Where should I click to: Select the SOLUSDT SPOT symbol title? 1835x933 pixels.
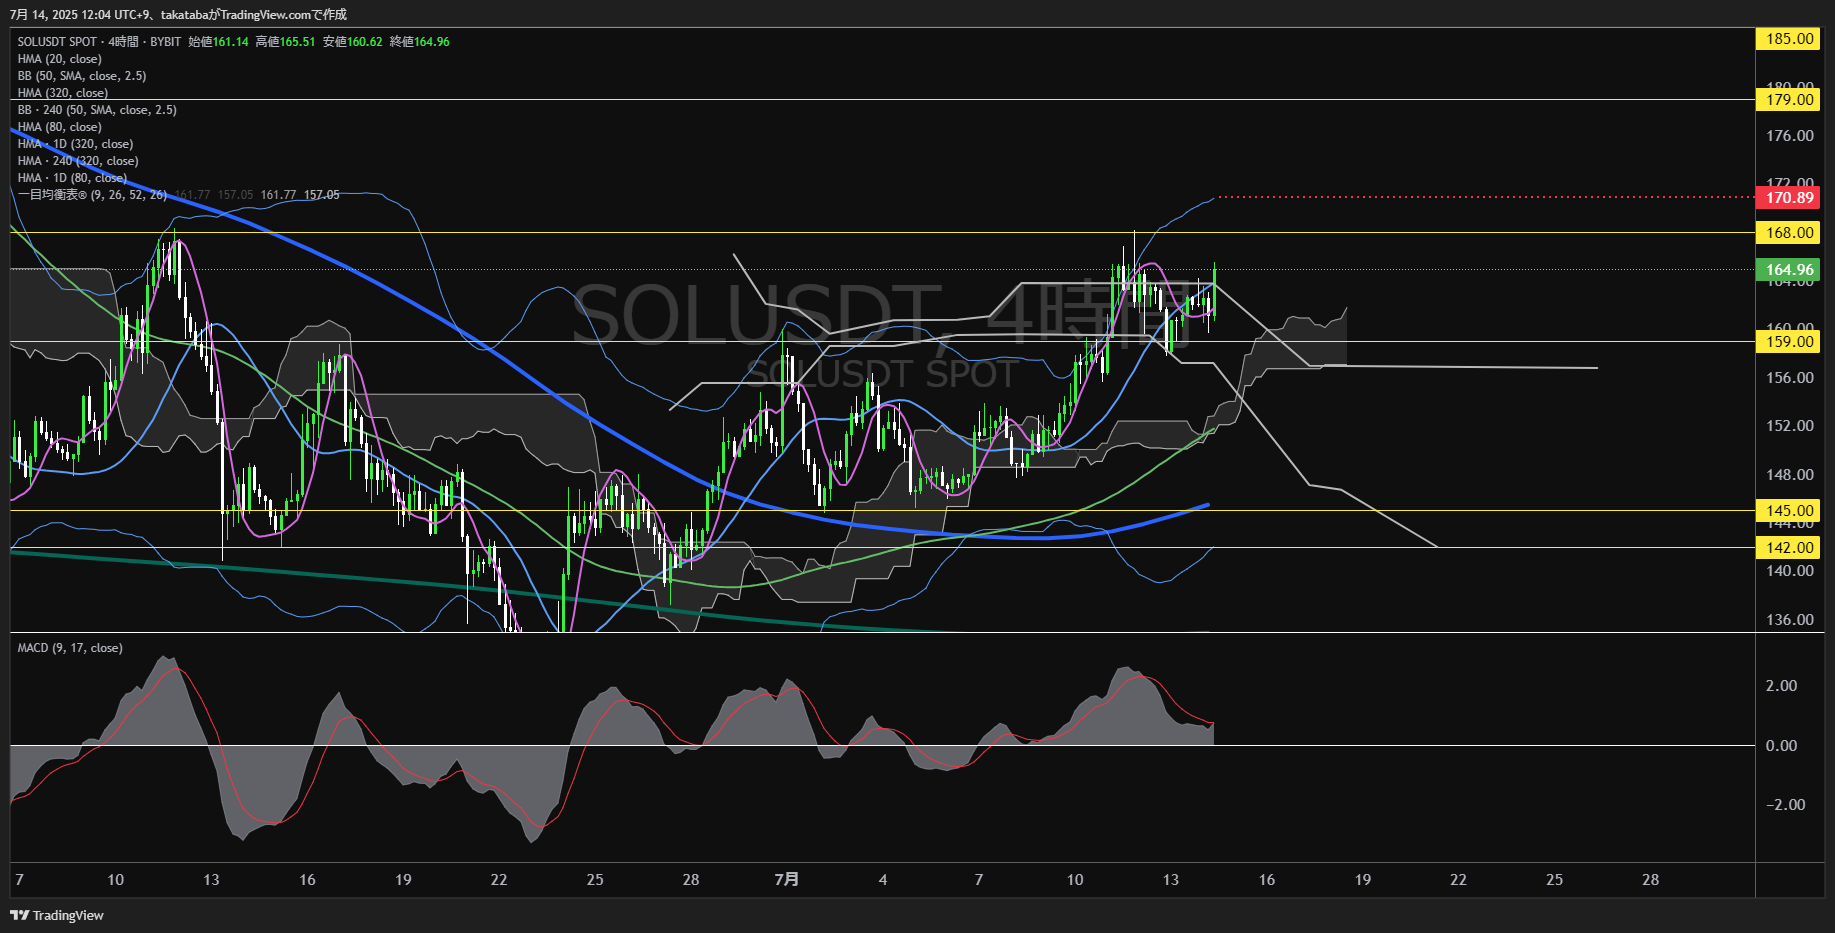point(57,42)
